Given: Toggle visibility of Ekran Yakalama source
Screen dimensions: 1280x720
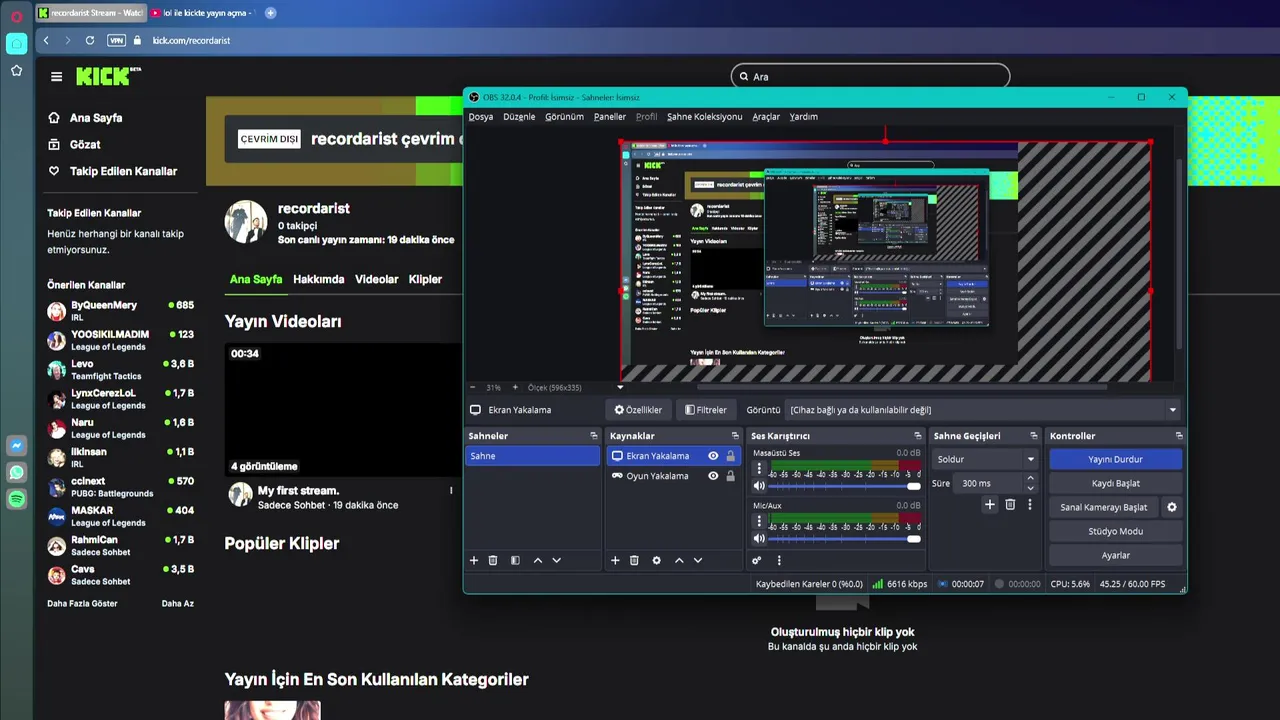Looking at the screenshot, I should coord(713,456).
